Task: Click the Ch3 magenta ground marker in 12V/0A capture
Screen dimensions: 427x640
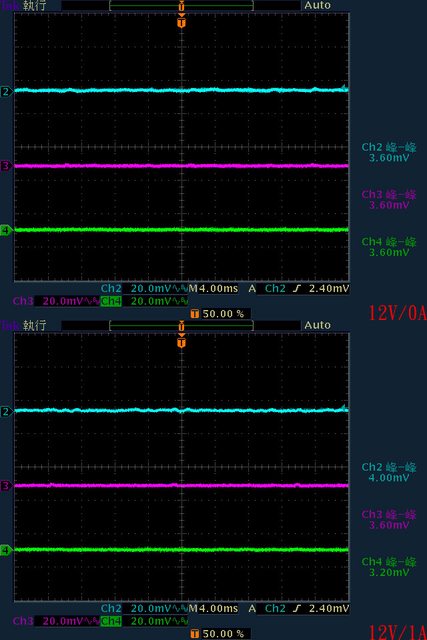Action: point(6,166)
